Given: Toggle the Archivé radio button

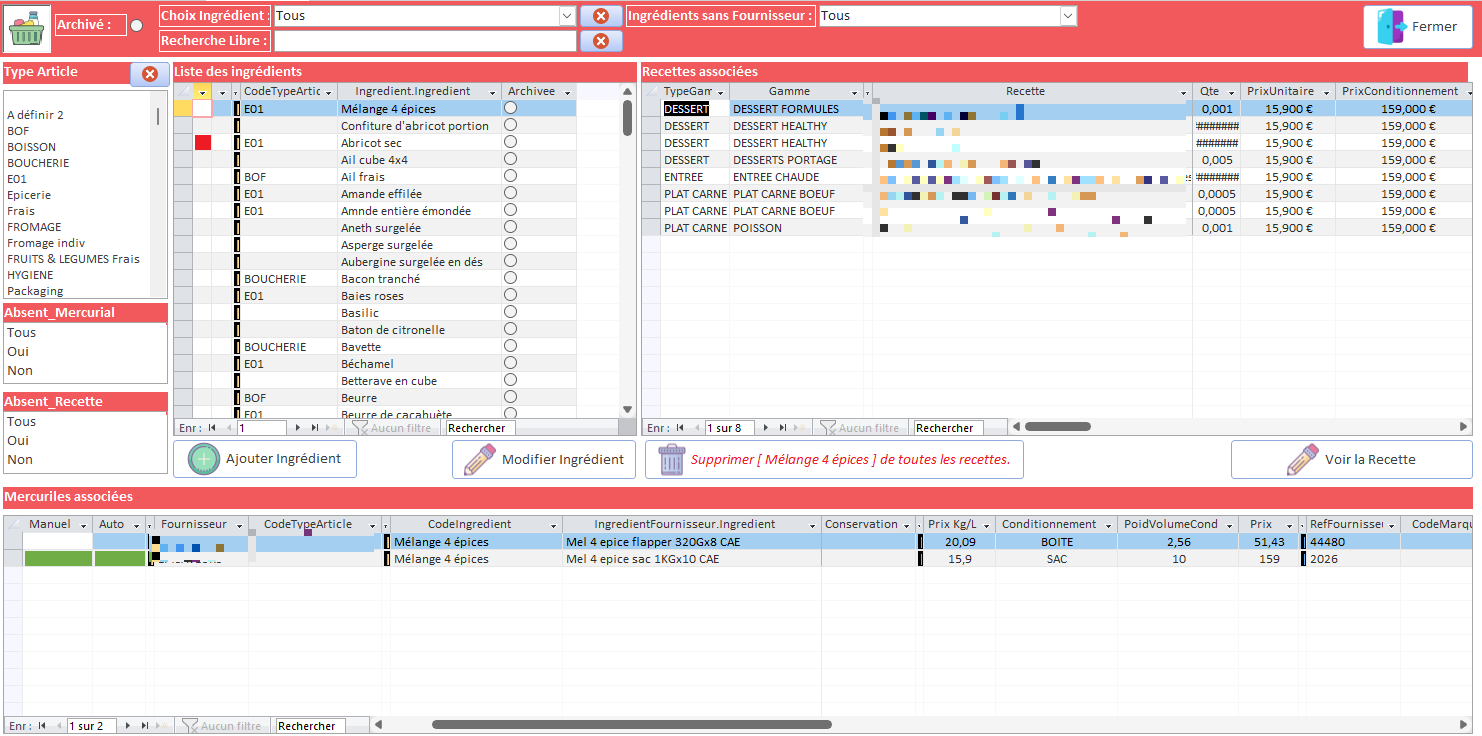Looking at the screenshot, I should pyautogui.click(x=137, y=26).
